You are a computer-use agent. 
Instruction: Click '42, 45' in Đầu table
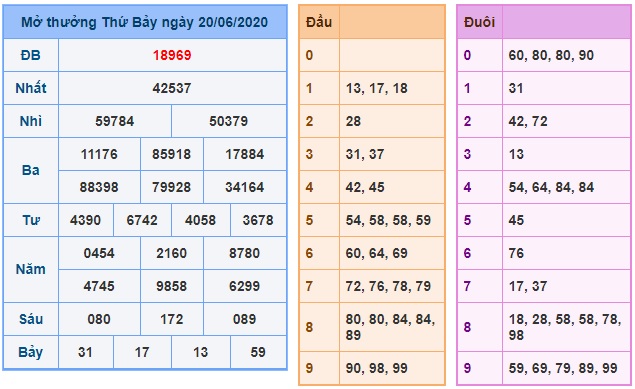point(365,187)
